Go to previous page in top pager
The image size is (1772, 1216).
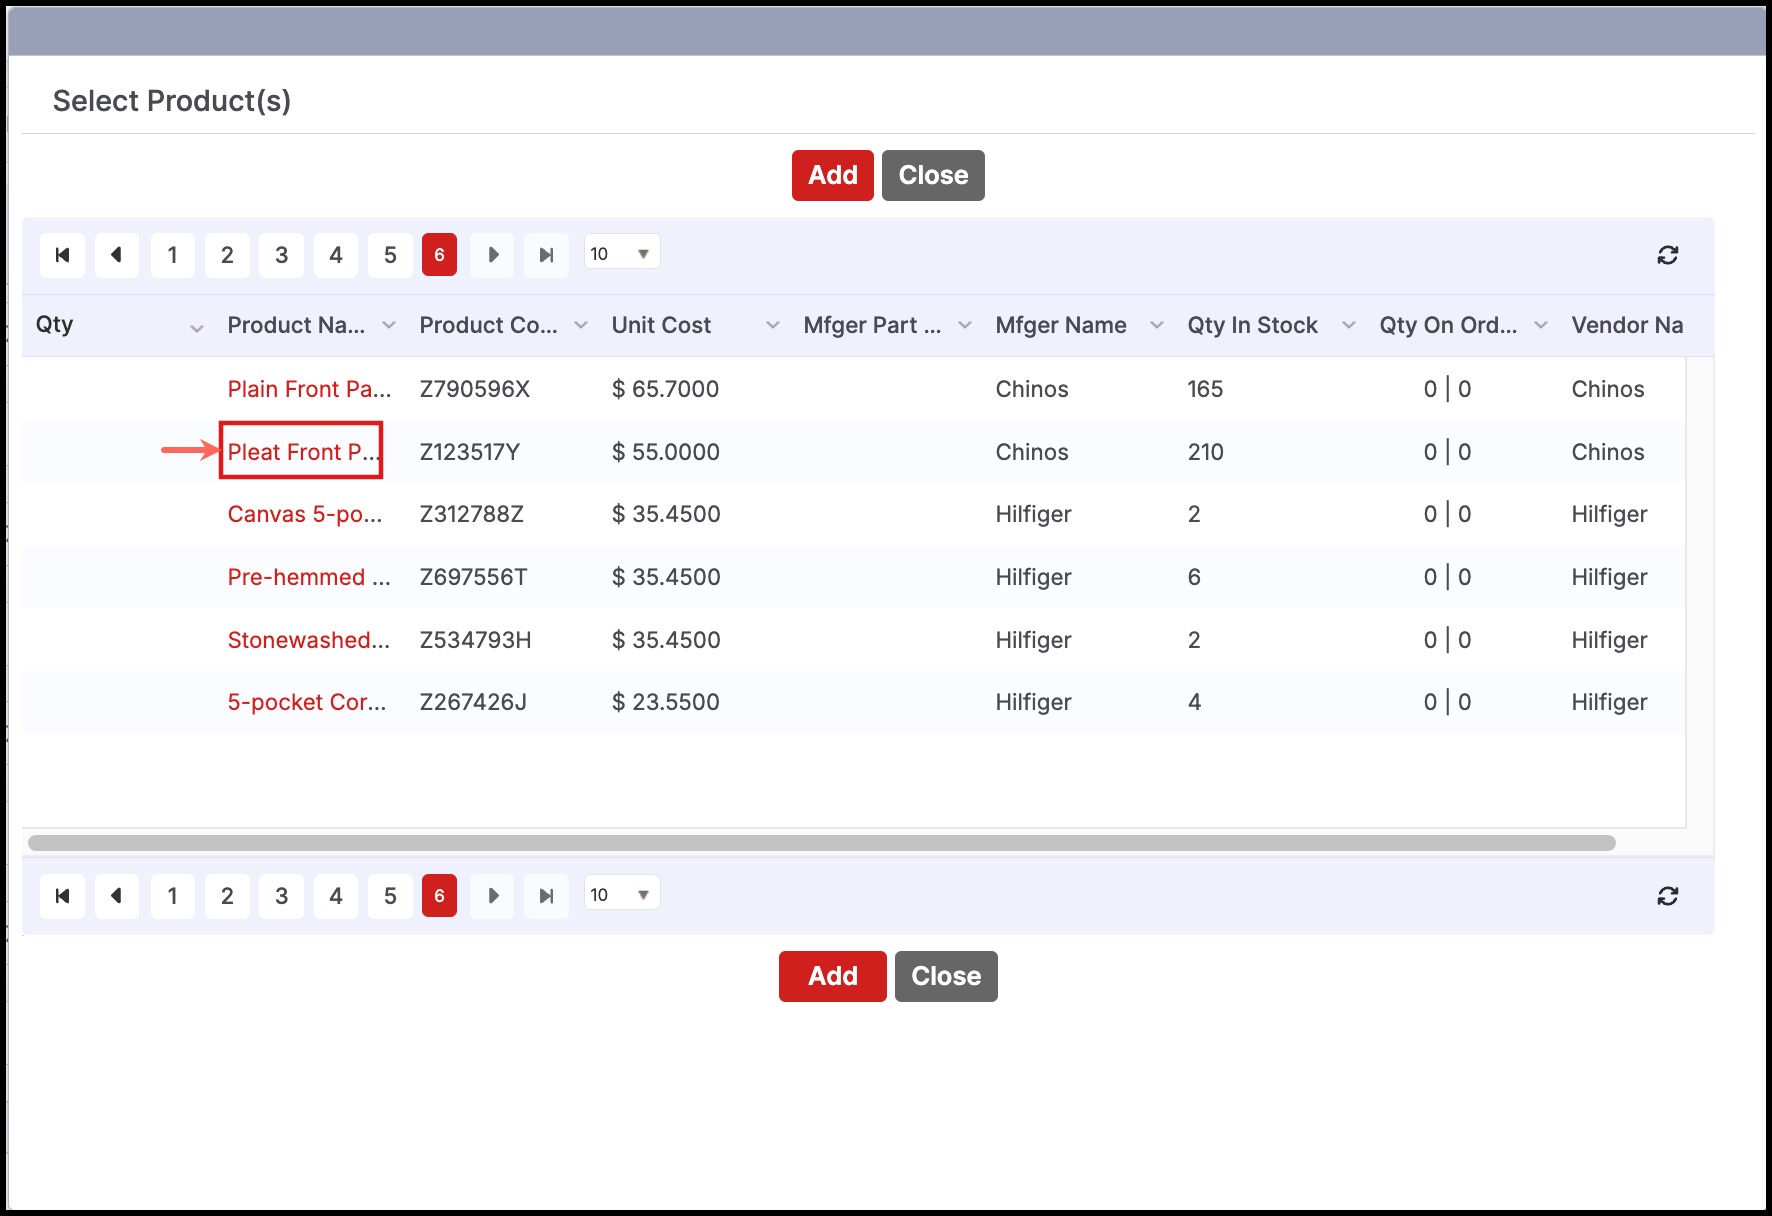coord(117,255)
